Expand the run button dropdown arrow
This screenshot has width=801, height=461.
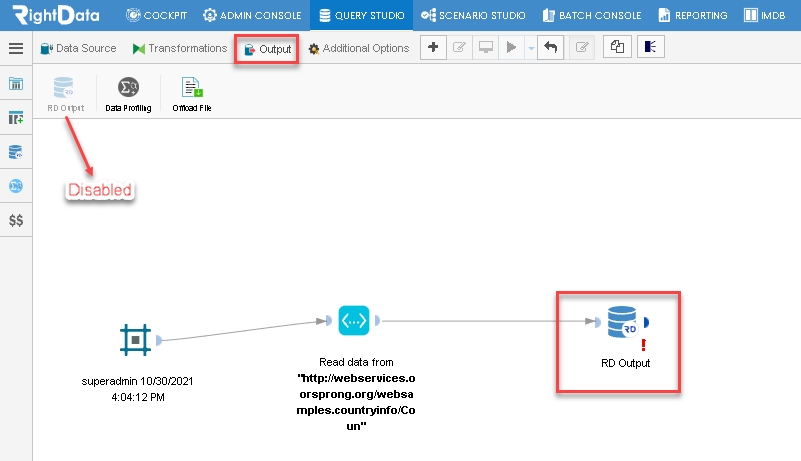click(531, 48)
